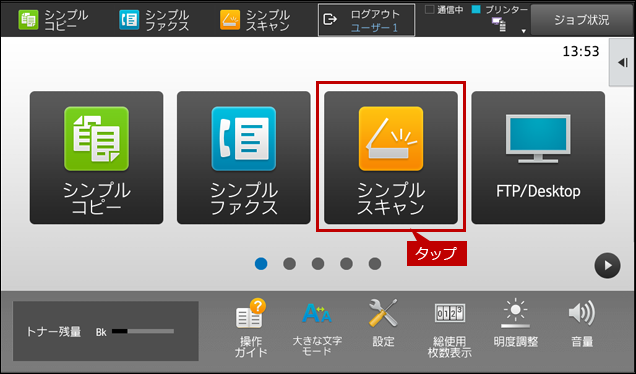The height and width of the screenshot is (374, 636).
Task: Launch the large シンプルスキャン tile
Action: click(x=391, y=158)
